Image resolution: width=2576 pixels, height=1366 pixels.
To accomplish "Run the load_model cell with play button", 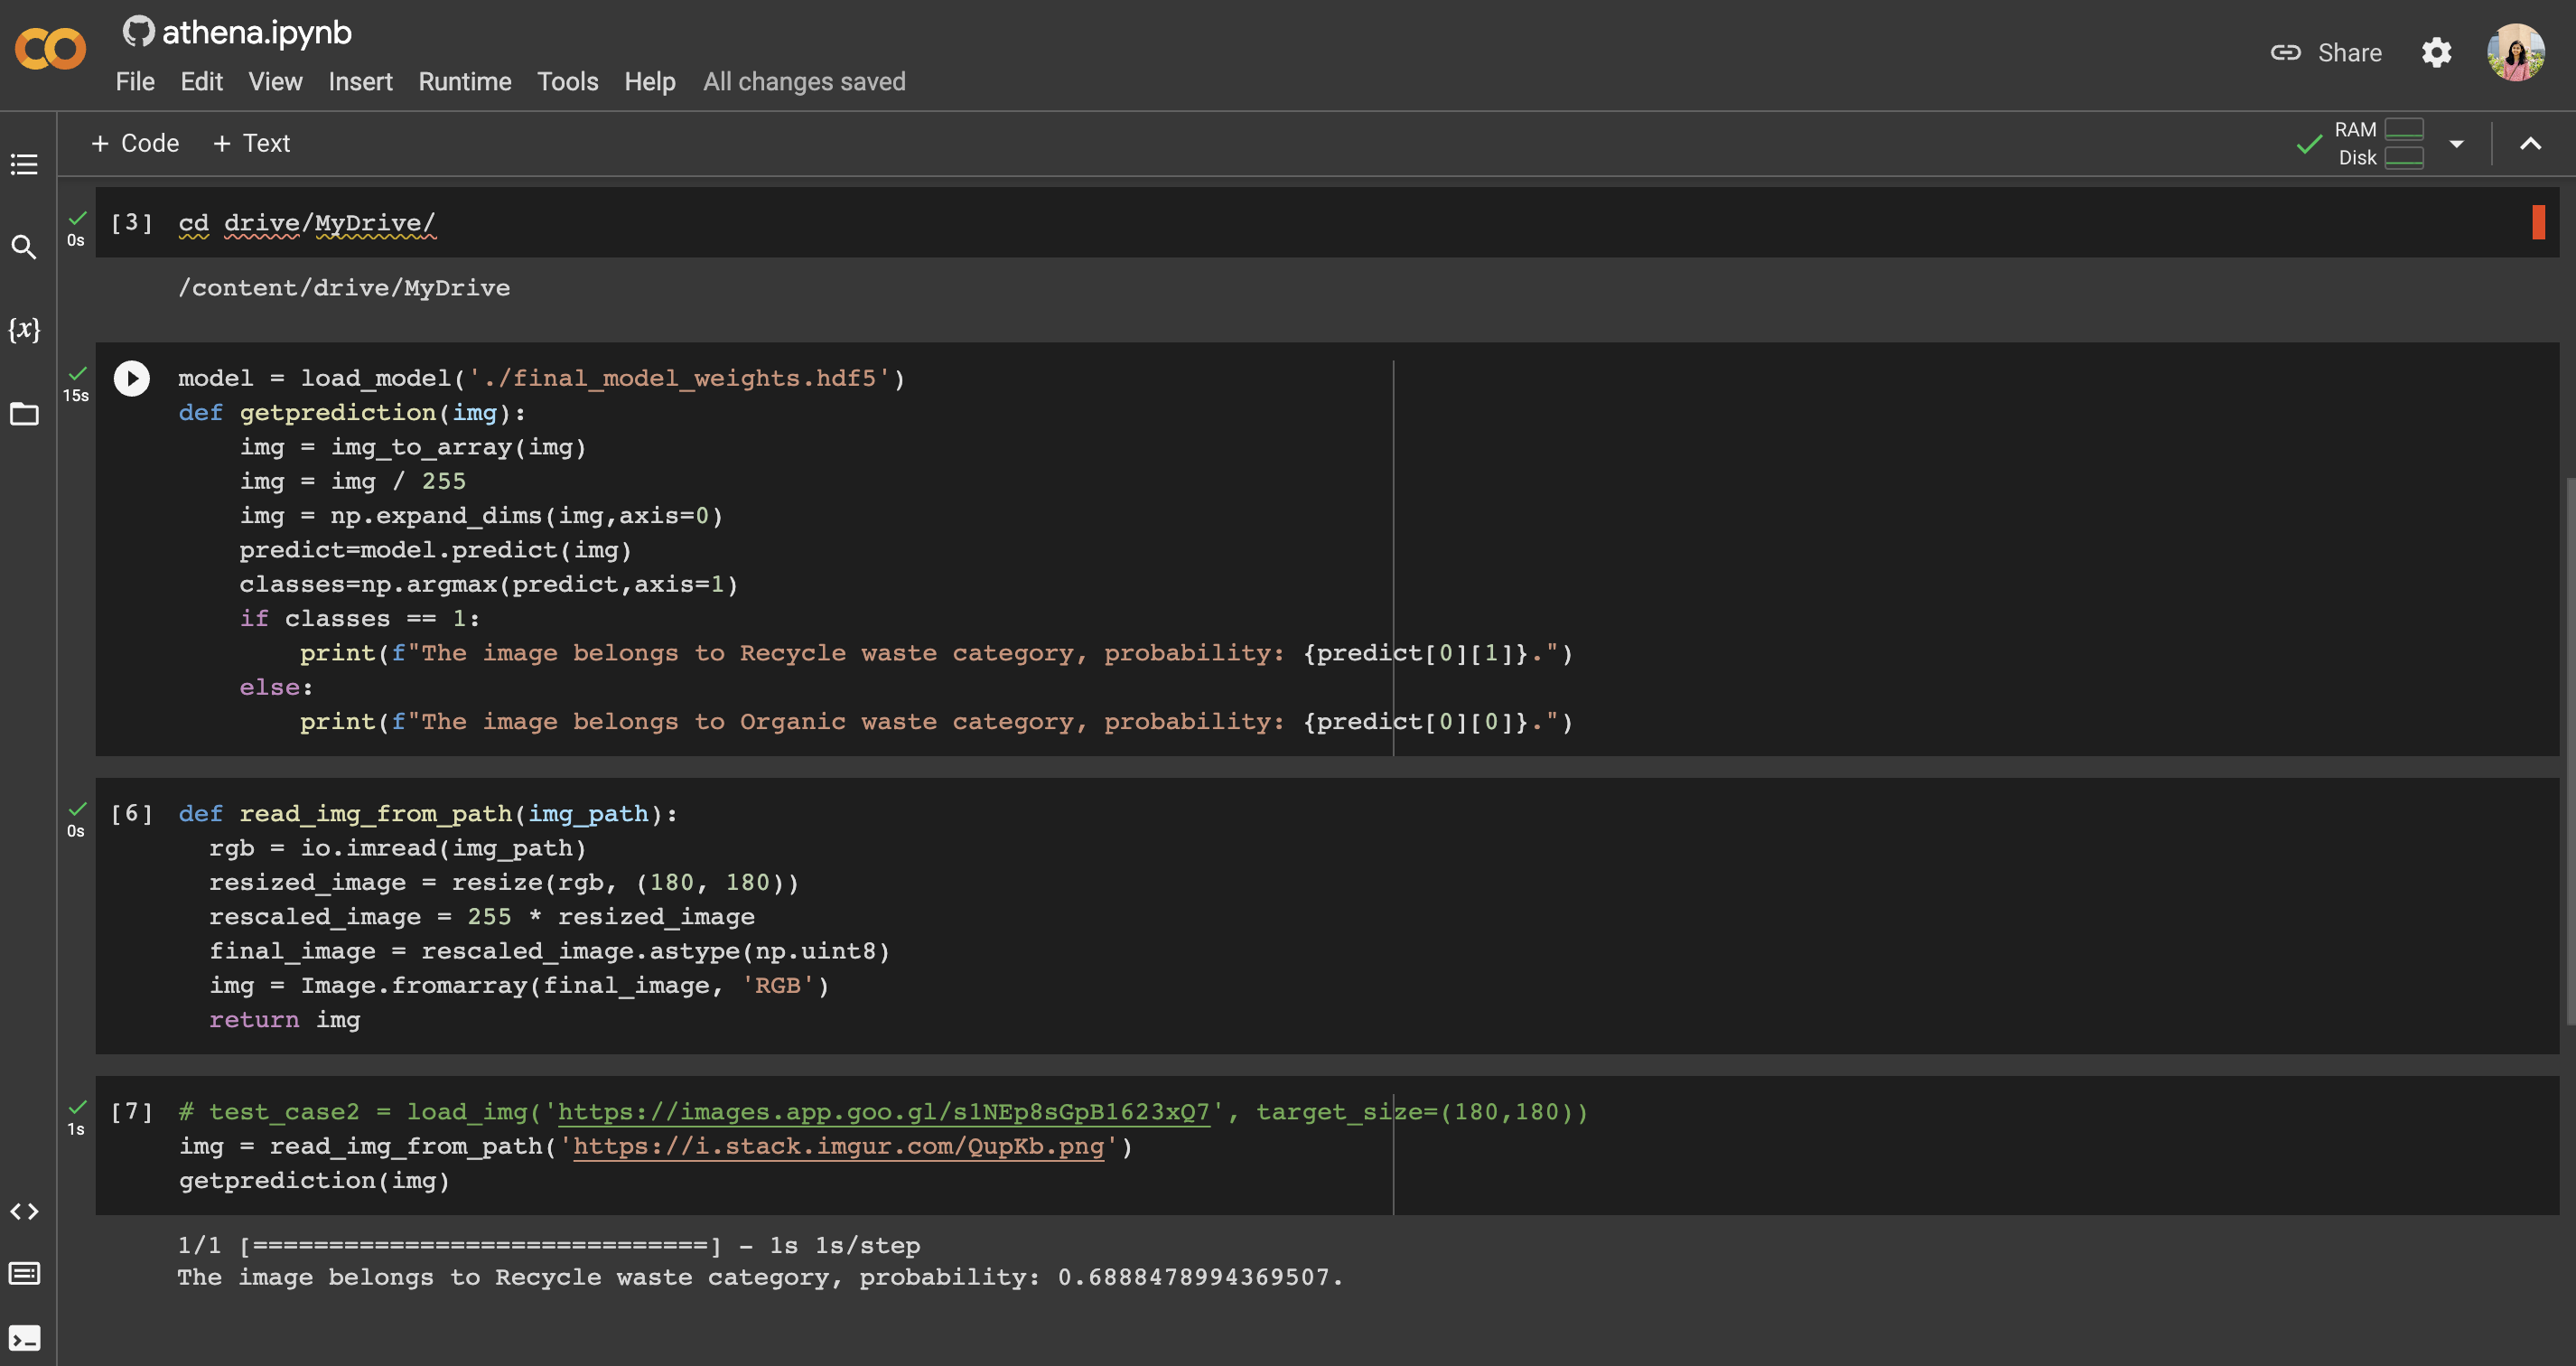I will (x=132, y=378).
